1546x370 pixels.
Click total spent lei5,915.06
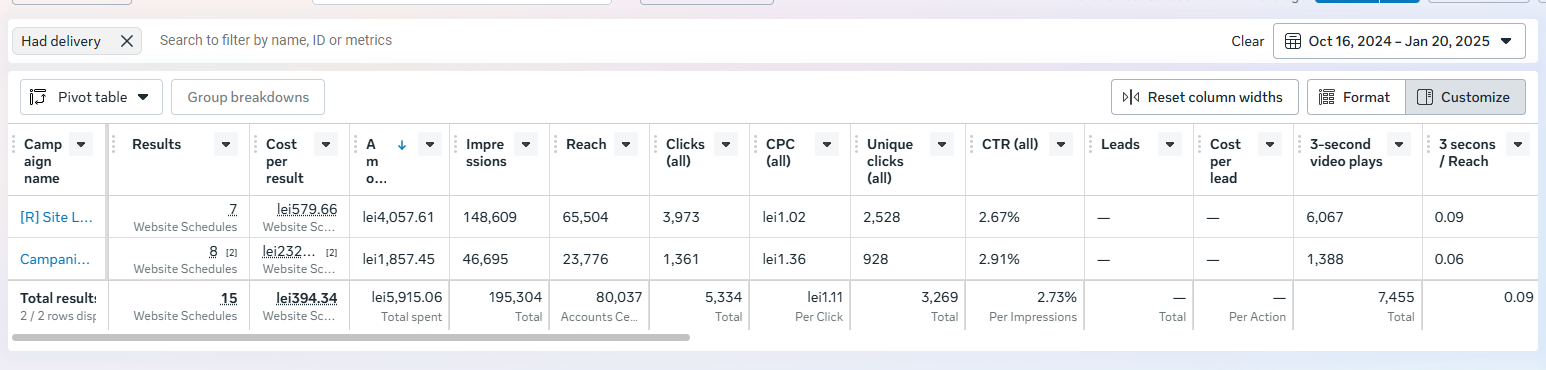pos(407,297)
